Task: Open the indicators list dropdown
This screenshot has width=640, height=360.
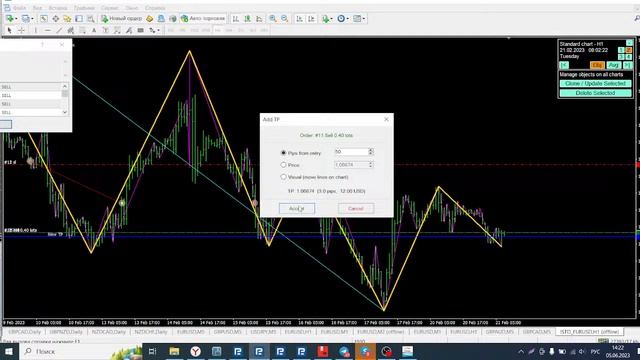Action: coord(327,18)
